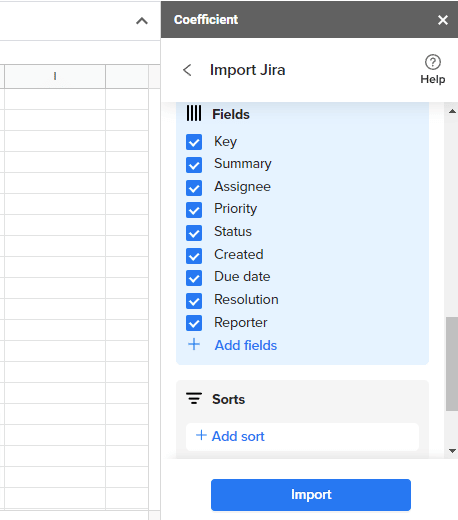Click the plus icon beside Add fields
Screen dimensions: 458x520
194,344
